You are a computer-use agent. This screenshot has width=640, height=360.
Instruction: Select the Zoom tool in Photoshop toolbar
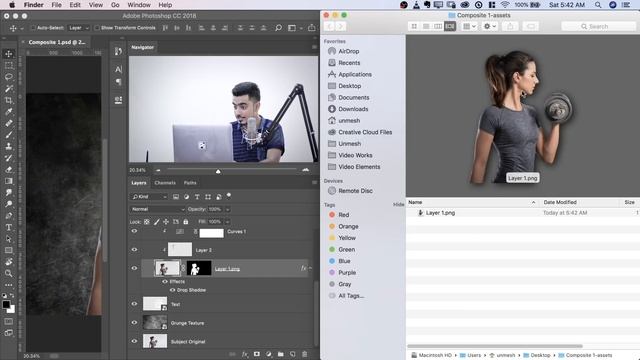[x=9, y=273]
